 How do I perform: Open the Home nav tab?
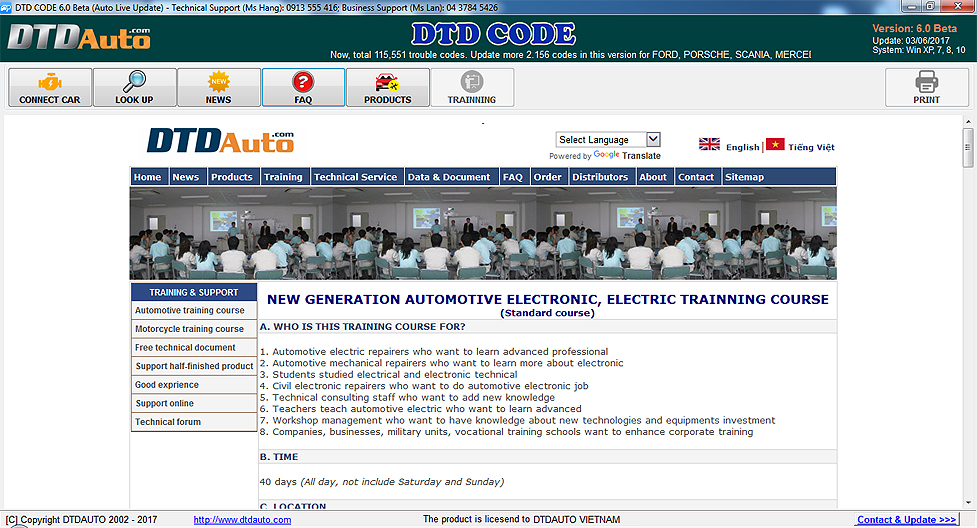coord(148,177)
